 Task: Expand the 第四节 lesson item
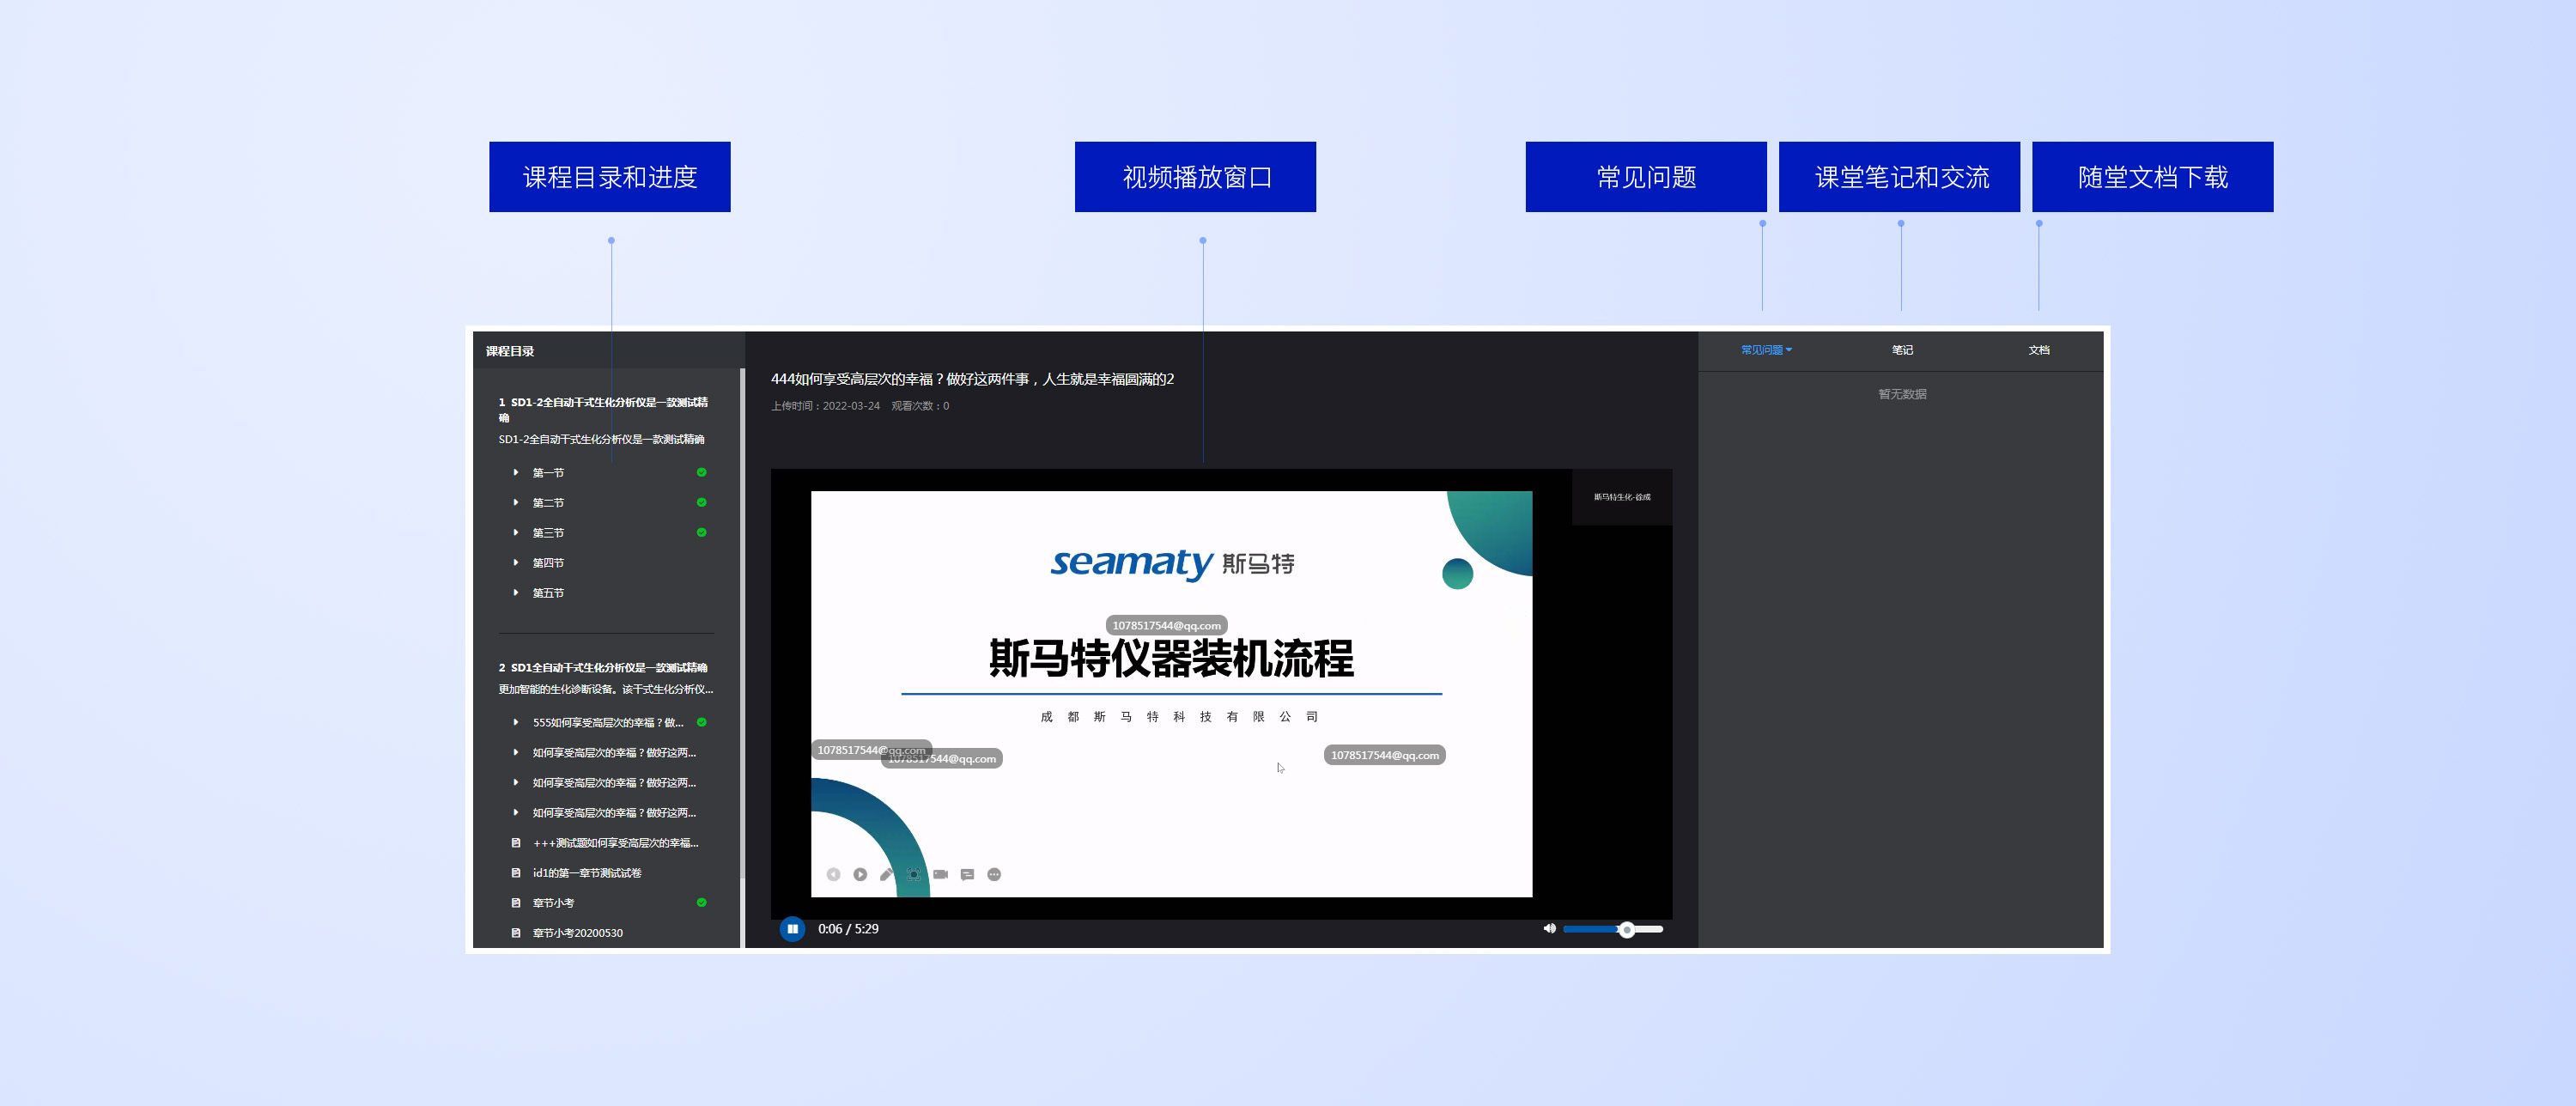tap(547, 563)
